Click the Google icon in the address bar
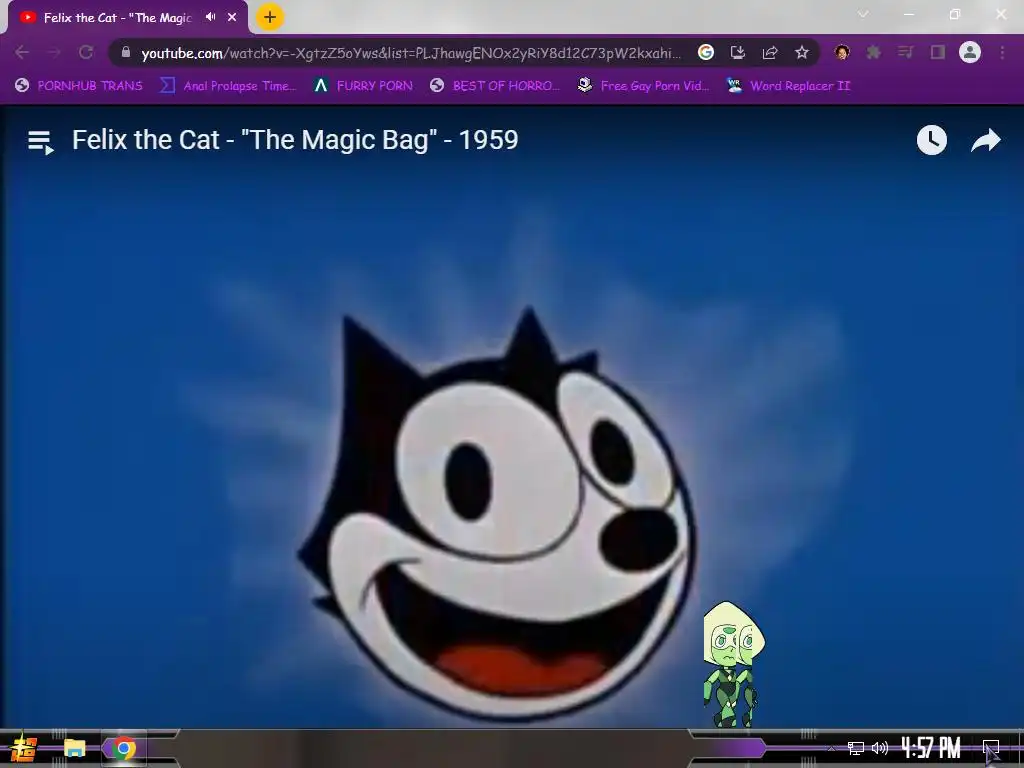Screen dimensions: 1024x768 pos(706,52)
